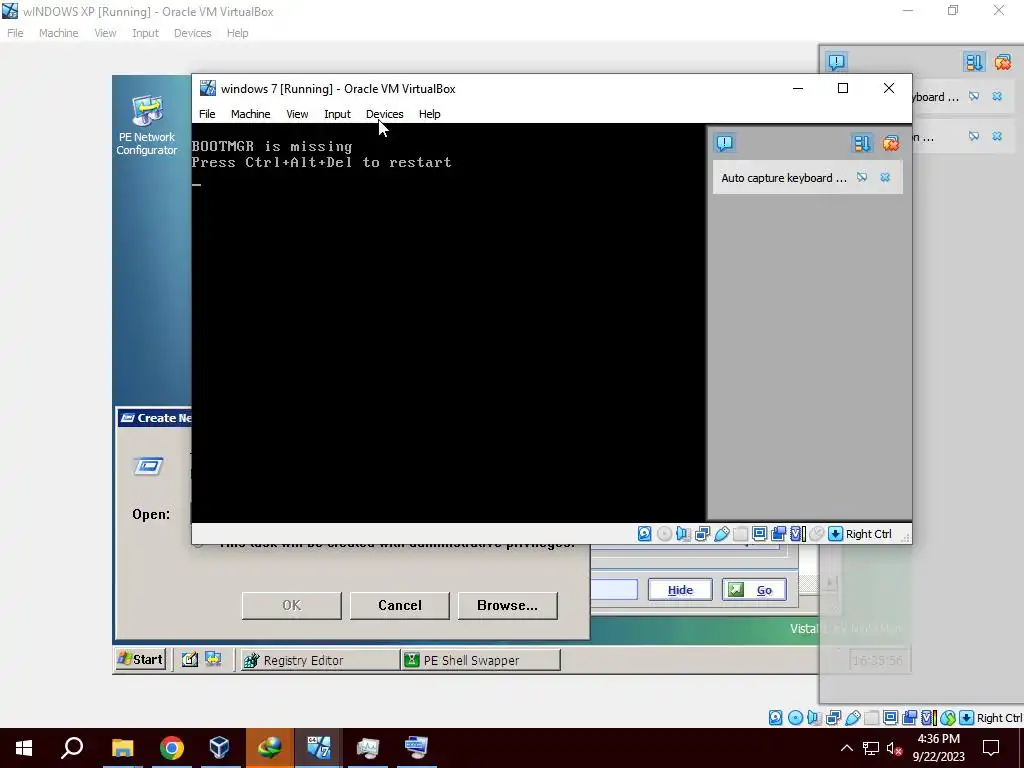Click notification center icon in windows 7 VM window
Image resolution: width=1024 pixels, height=768 pixels.
(x=725, y=143)
